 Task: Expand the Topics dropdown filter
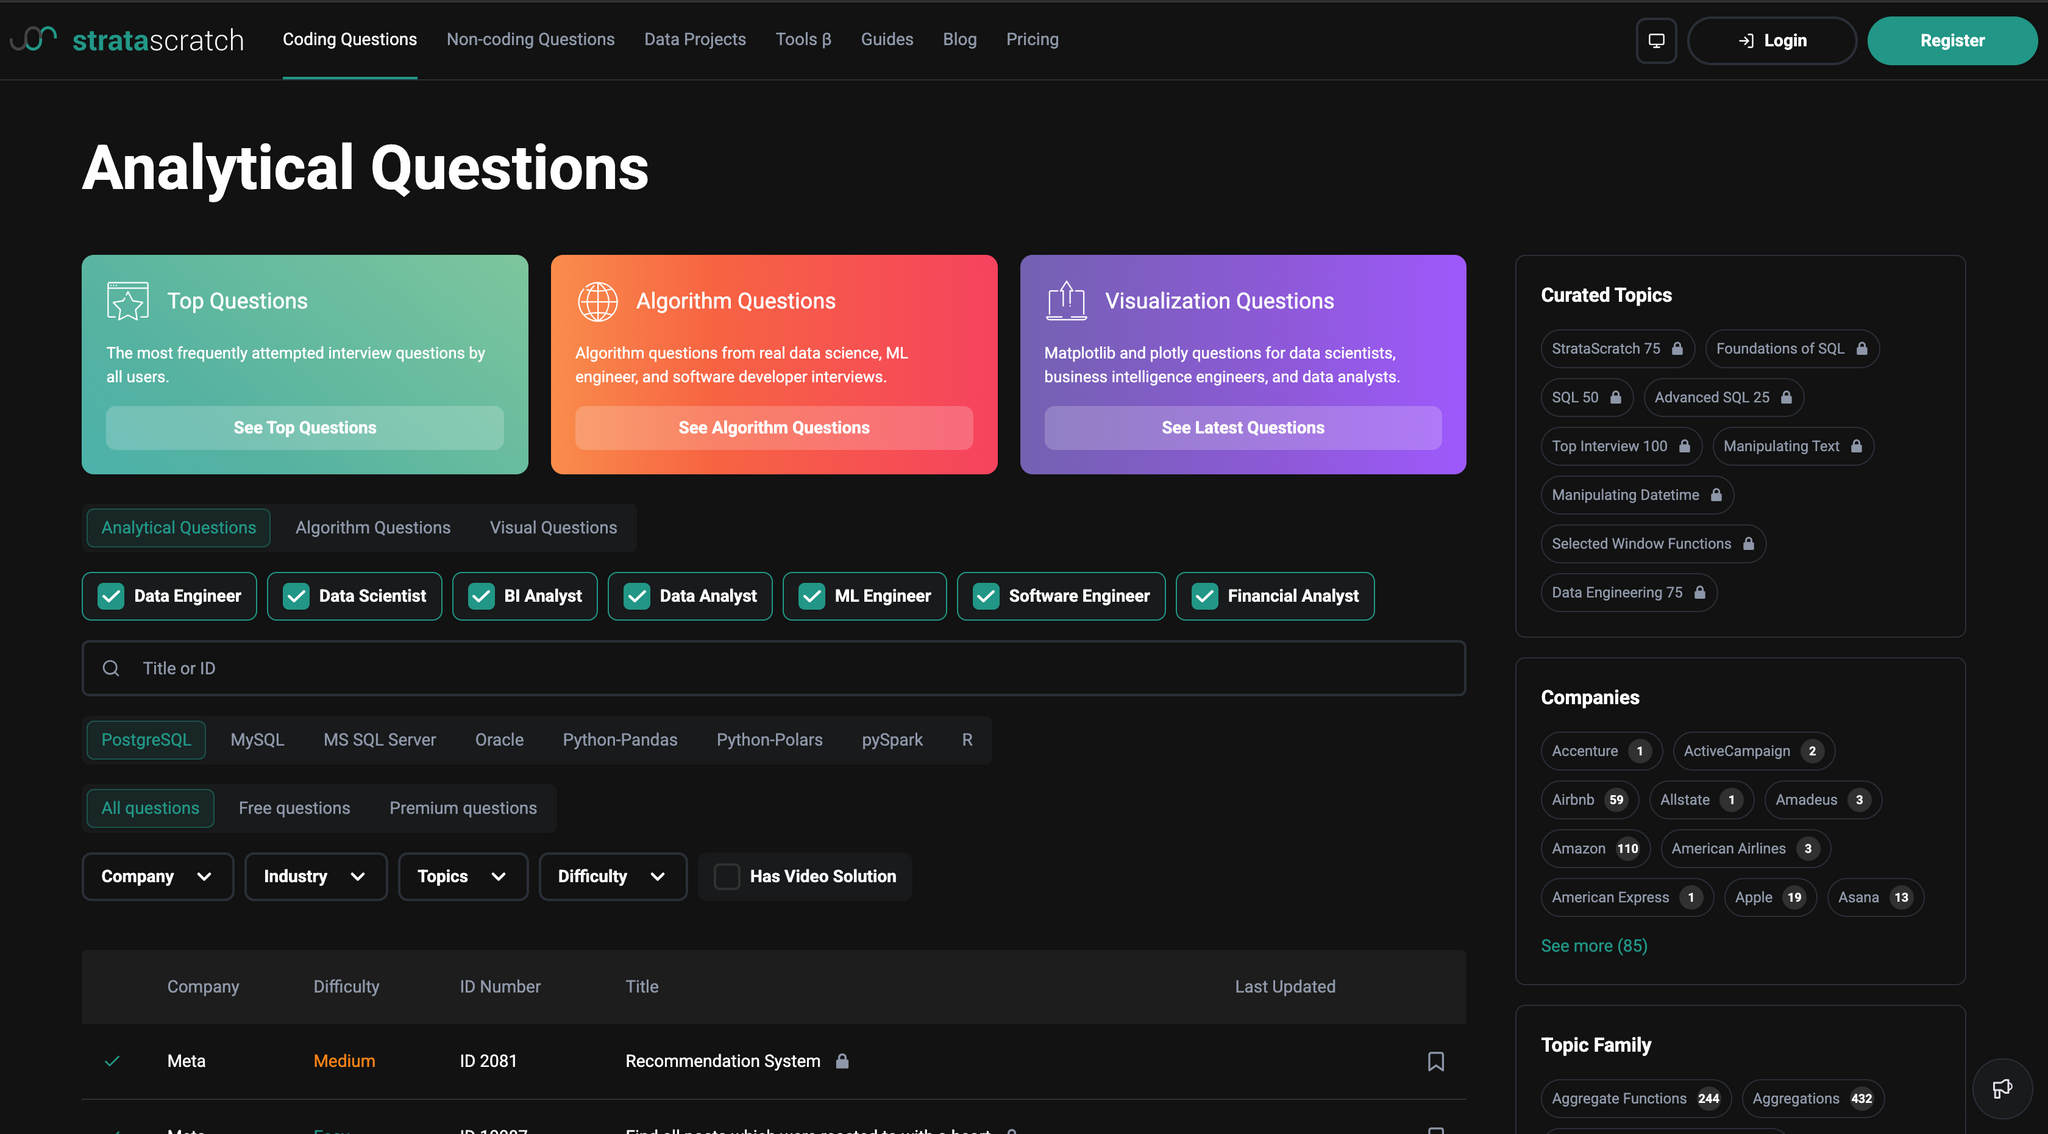pos(463,876)
